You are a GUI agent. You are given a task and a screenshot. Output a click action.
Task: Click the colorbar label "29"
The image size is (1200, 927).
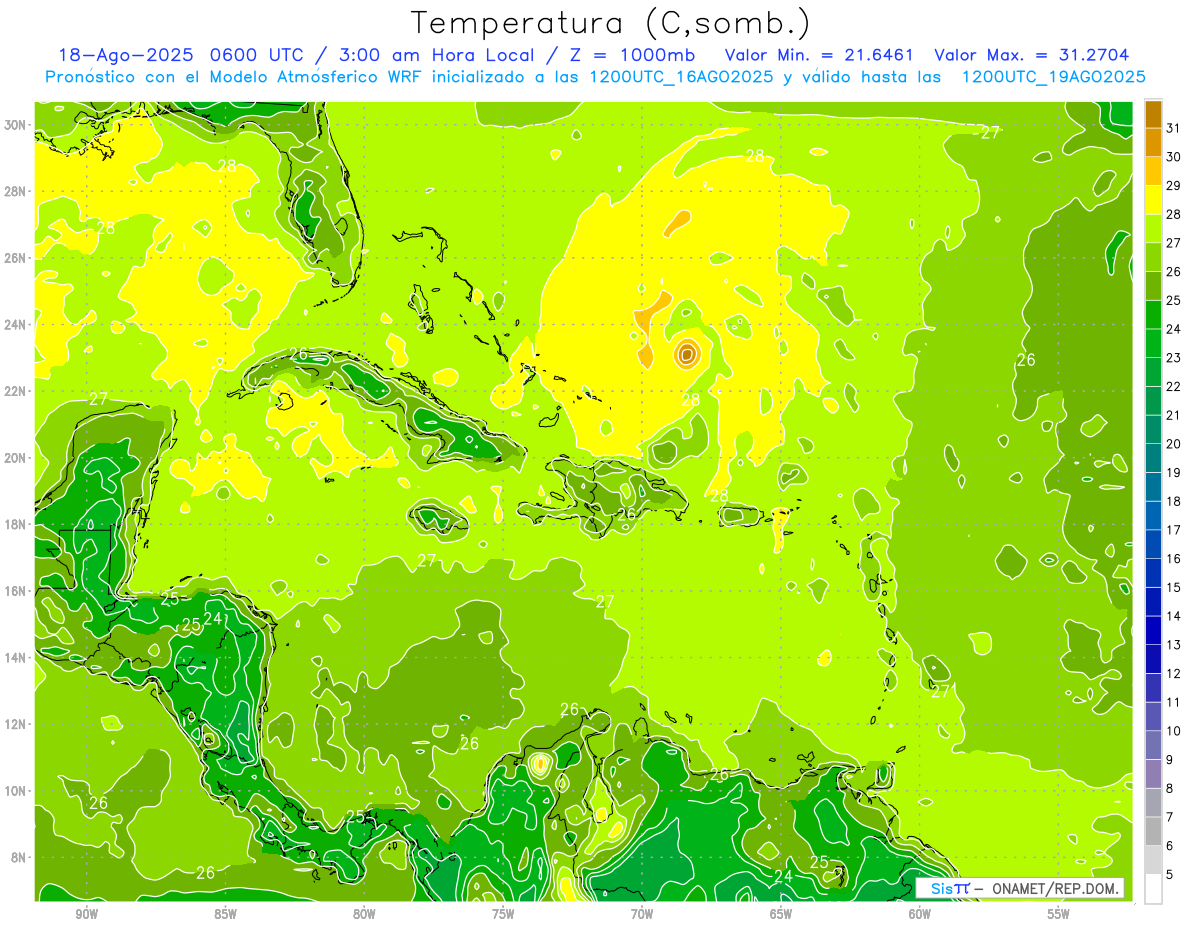(1174, 185)
